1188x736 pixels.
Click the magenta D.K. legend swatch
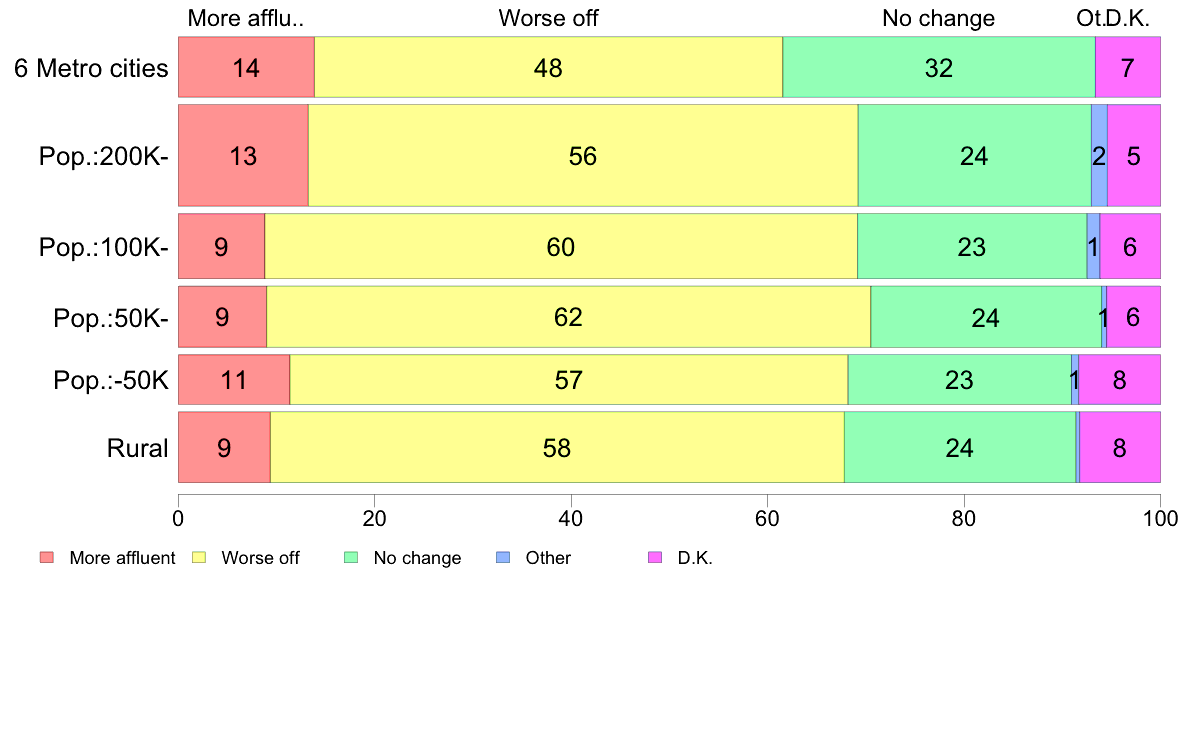(654, 558)
